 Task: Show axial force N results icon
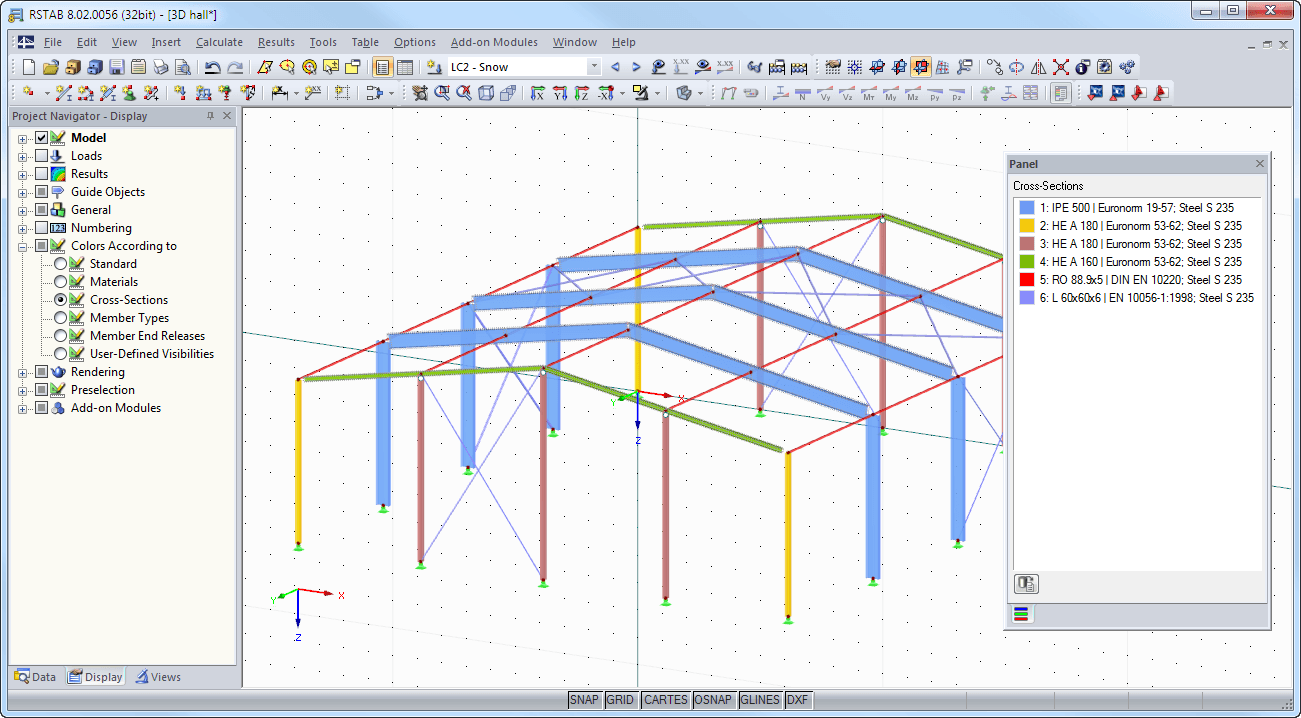[x=803, y=93]
